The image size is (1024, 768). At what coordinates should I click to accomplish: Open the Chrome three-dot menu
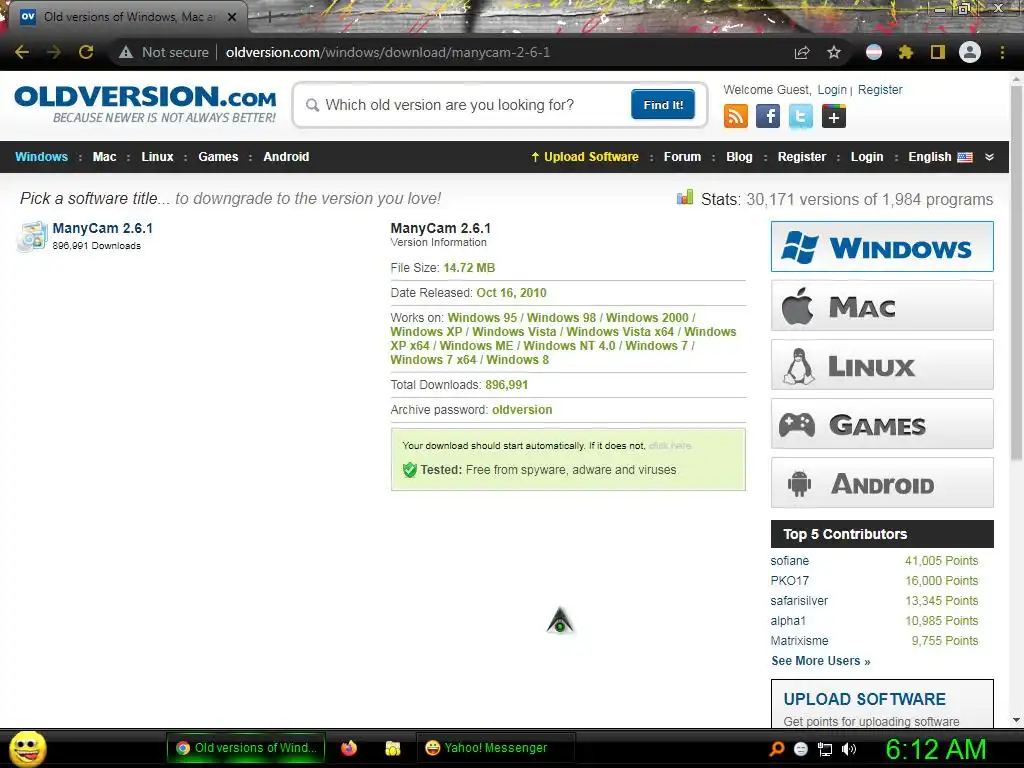[x=1002, y=52]
